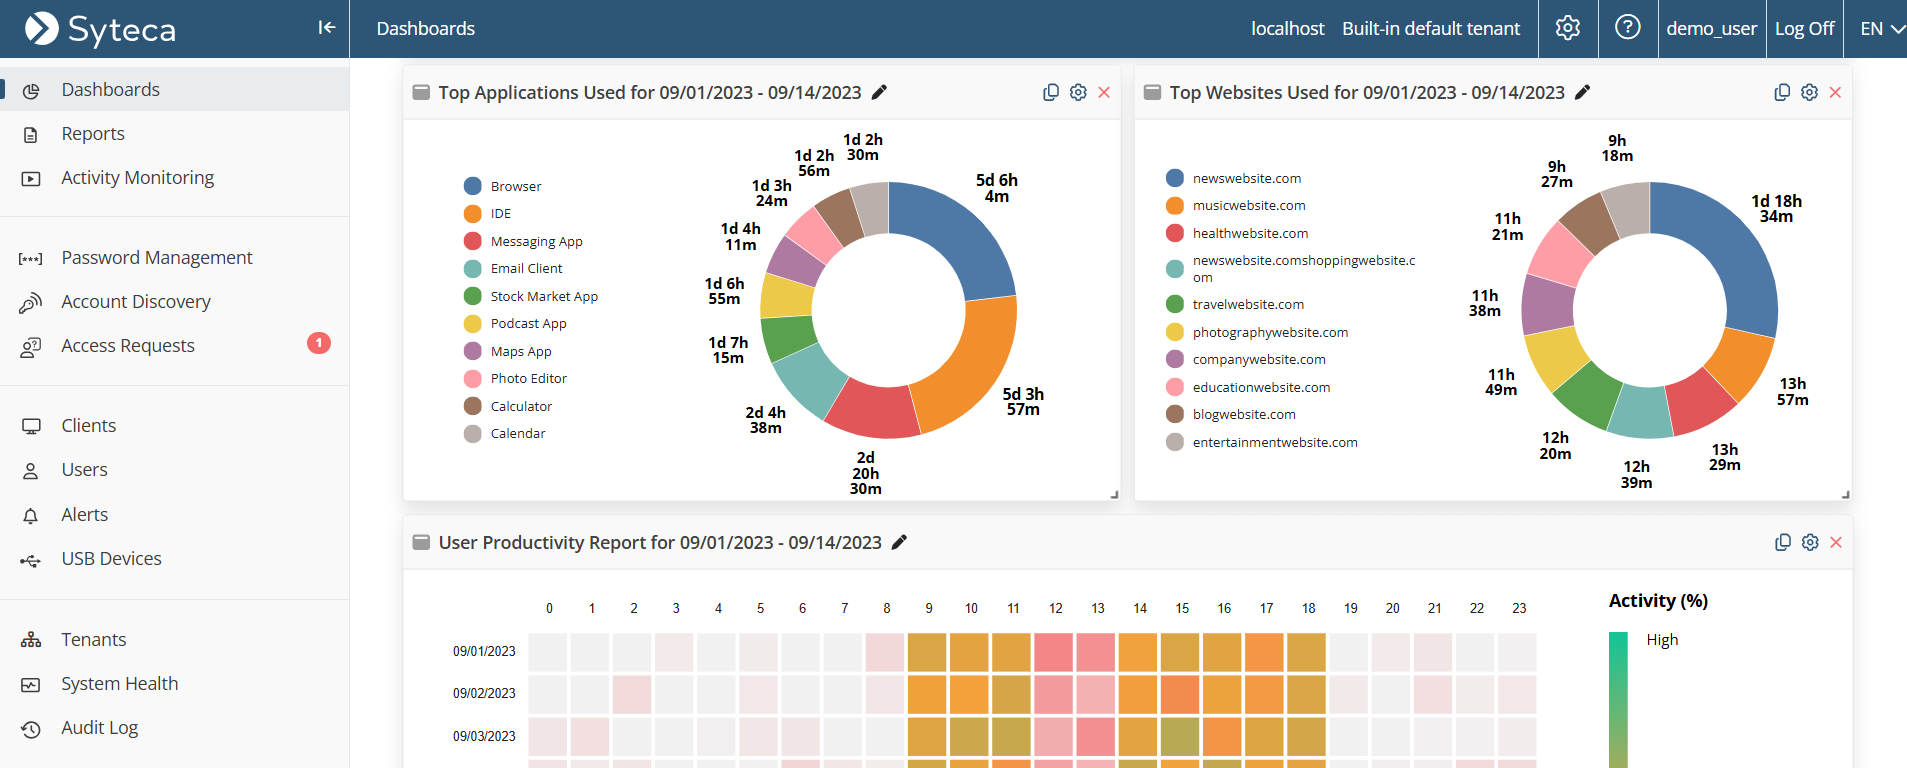The image size is (1907, 768).
Task: Go to Account Discovery
Action: click(175, 301)
